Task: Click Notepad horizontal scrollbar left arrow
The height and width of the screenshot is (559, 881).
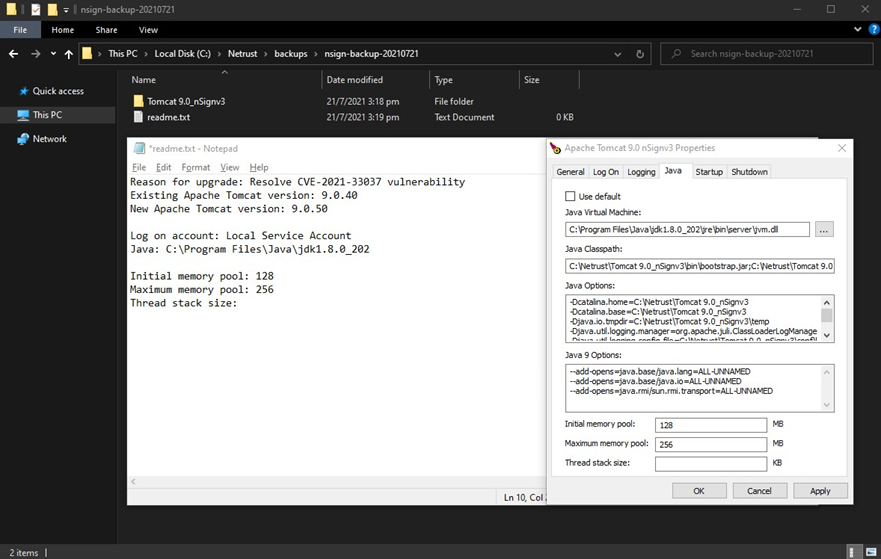Action: click(133, 481)
